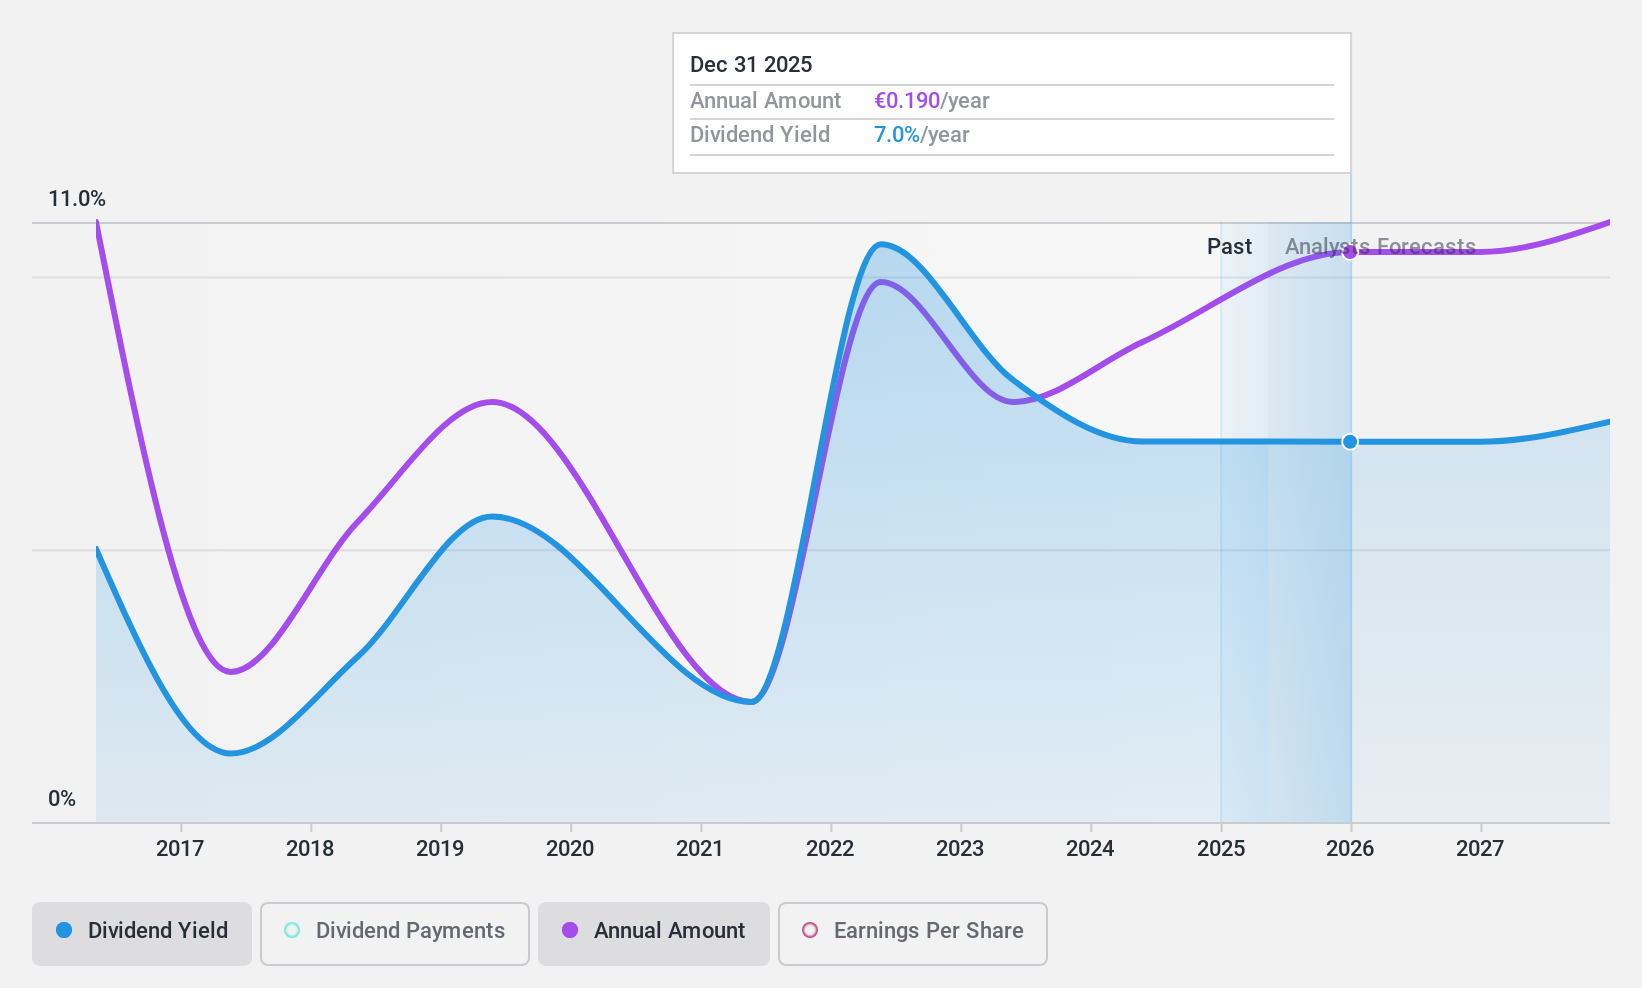Click the Annual Amount tooltip row label

click(766, 101)
